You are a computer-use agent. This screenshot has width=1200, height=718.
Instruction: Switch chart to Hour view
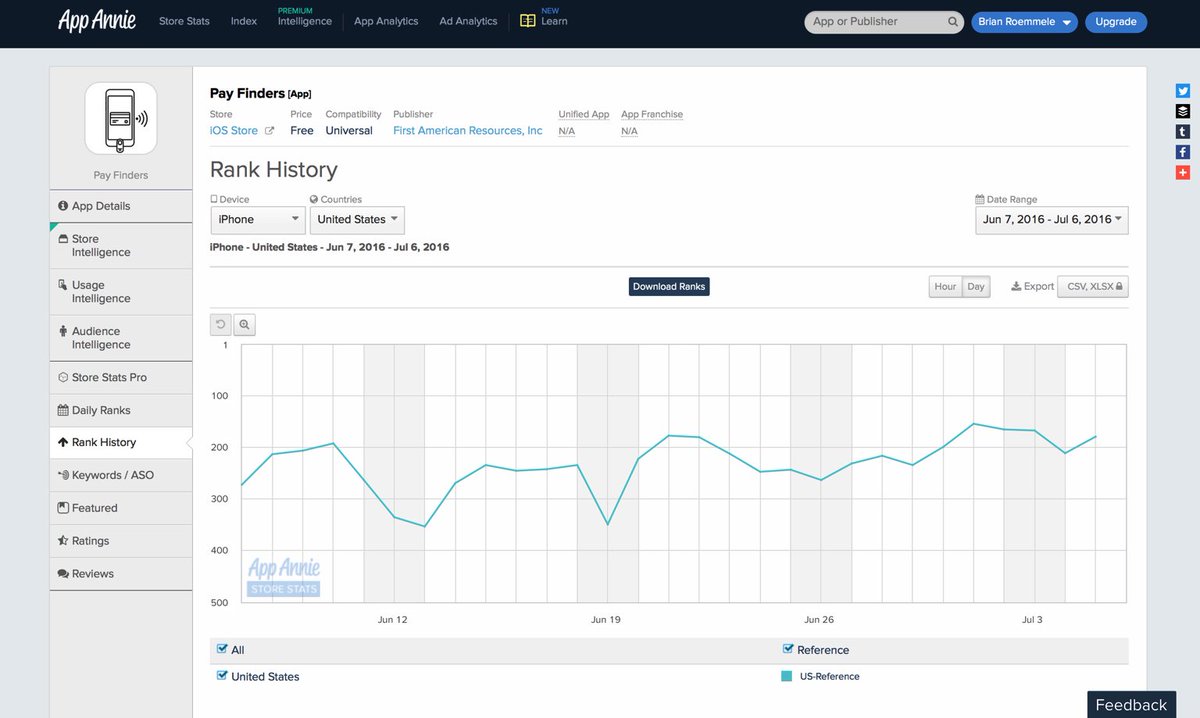click(945, 287)
